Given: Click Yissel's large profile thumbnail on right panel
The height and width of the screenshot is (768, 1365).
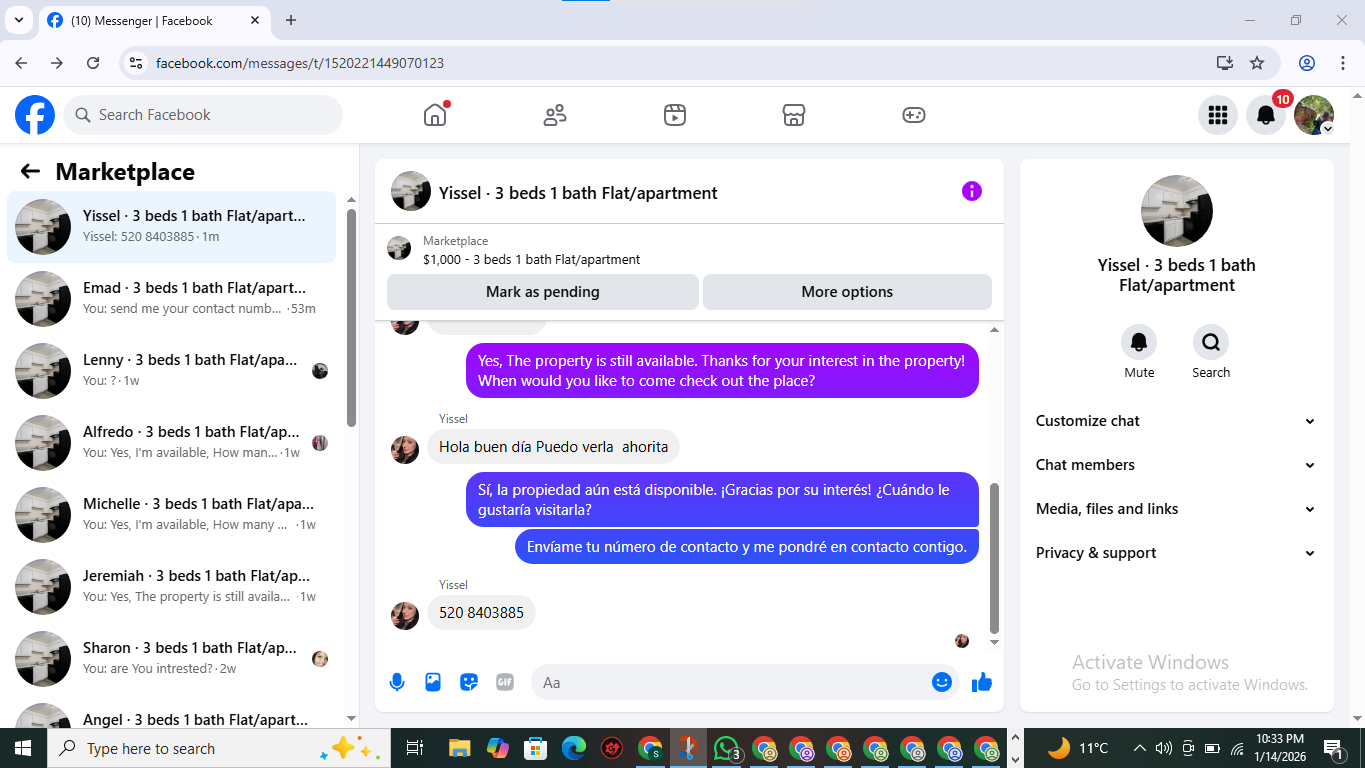Looking at the screenshot, I should pyautogui.click(x=1177, y=211).
